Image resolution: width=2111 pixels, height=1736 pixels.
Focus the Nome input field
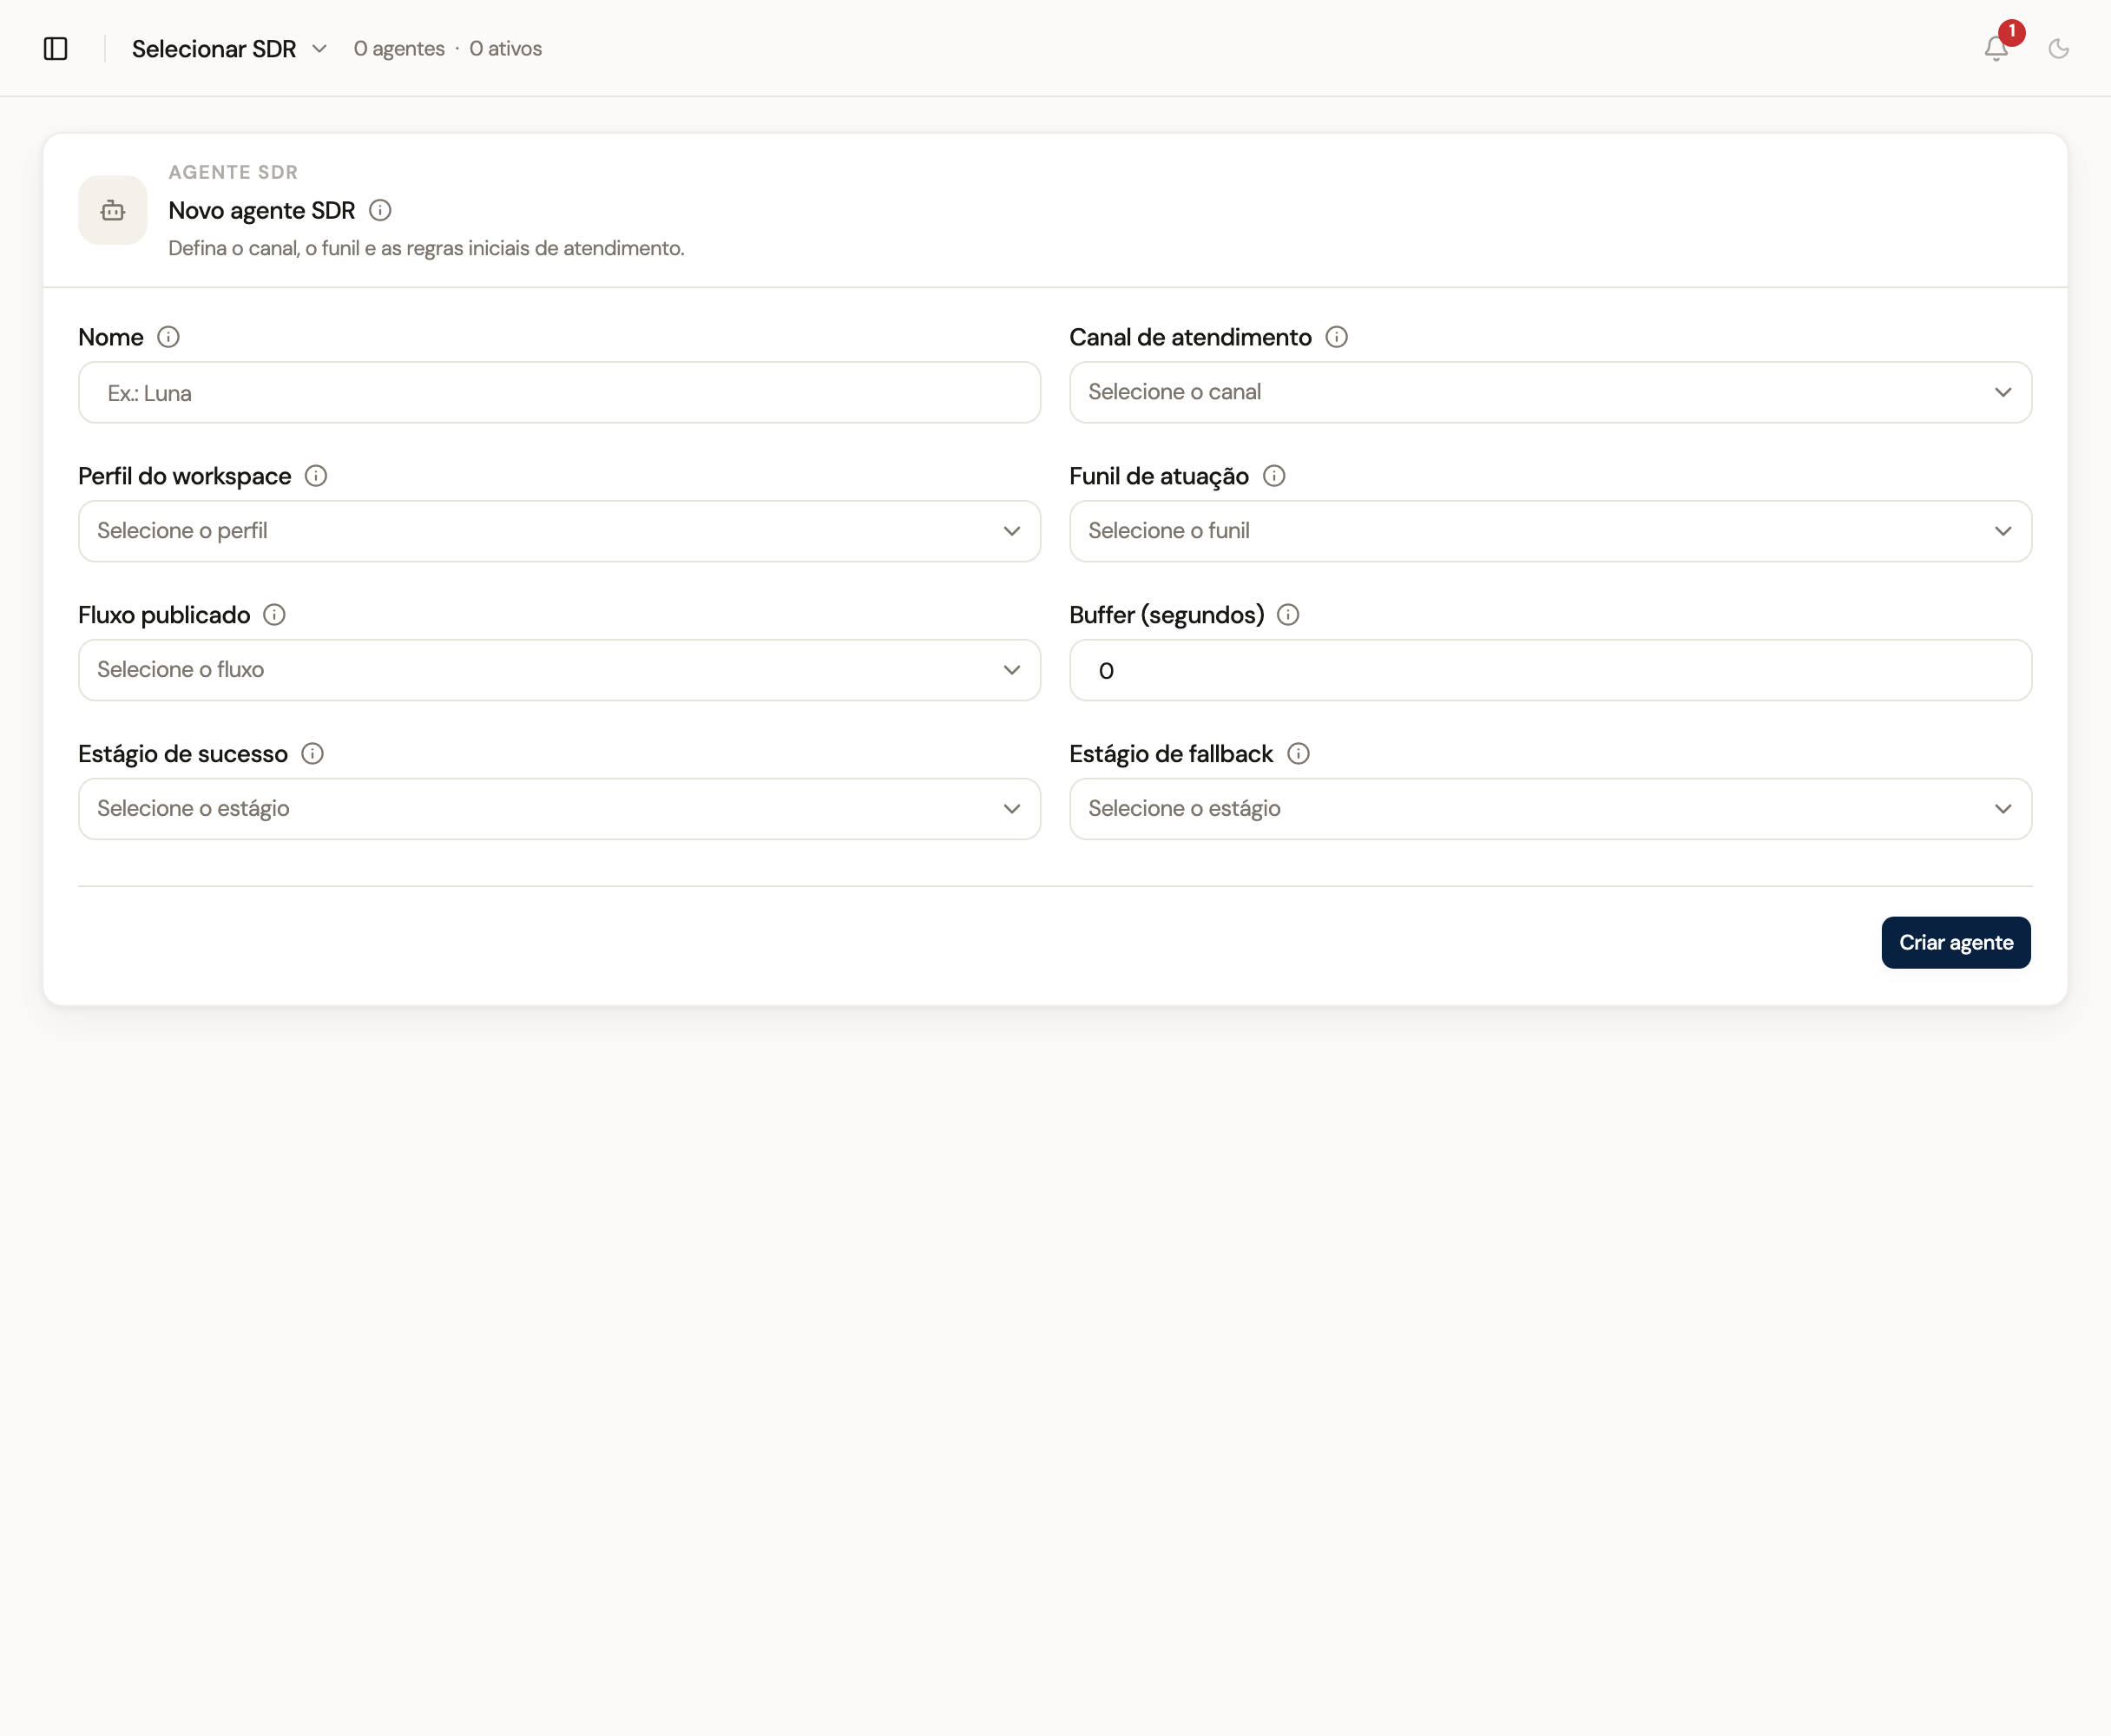click(x=559, y=392)
